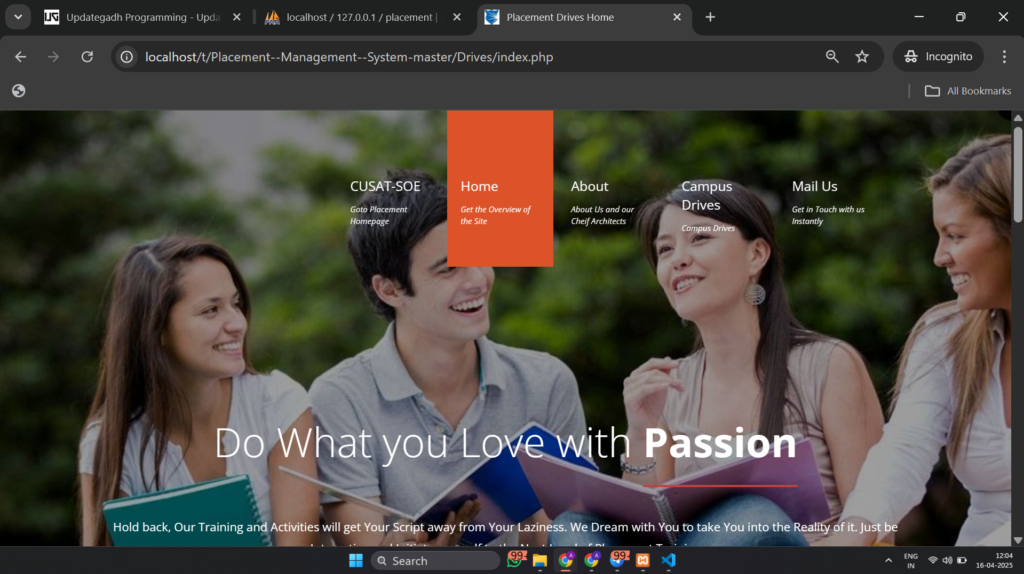Launch Visual Studio Code from the taskbar
The height and width of the screenshot is (574, 1024).
668,561
